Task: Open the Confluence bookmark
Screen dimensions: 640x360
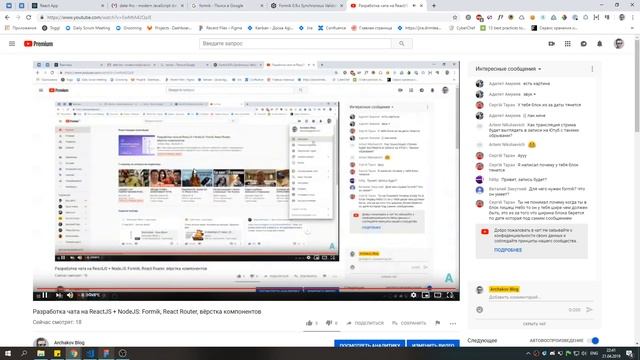Action: pos(332,28)
